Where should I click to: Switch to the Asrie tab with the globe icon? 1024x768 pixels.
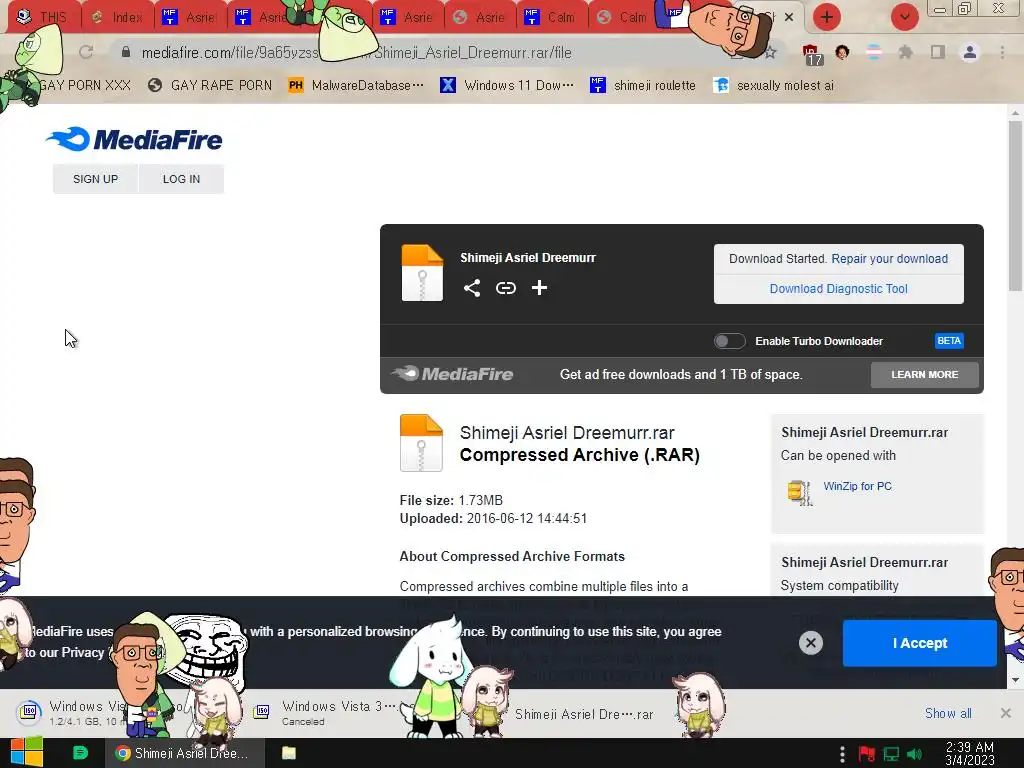click(480, 17)
